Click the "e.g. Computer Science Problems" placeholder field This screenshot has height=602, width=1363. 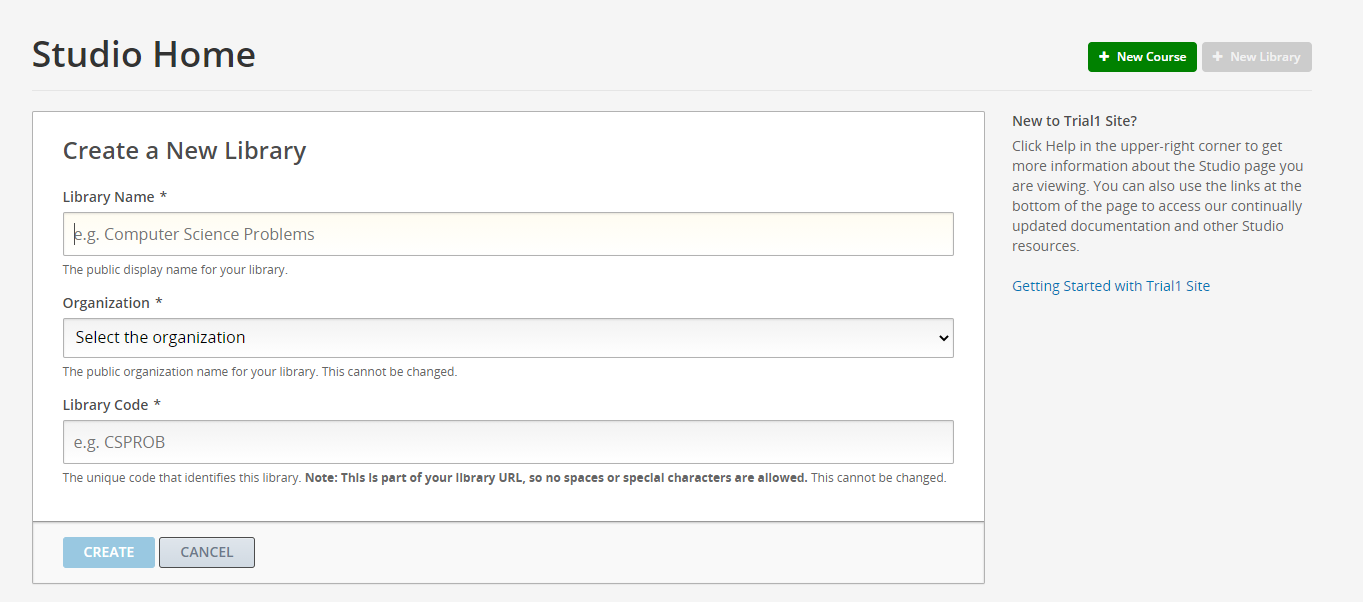coord(508,233)
